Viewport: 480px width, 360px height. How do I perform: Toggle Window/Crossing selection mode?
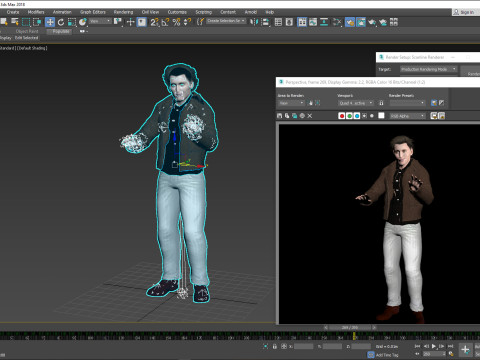tap(37, 22)
